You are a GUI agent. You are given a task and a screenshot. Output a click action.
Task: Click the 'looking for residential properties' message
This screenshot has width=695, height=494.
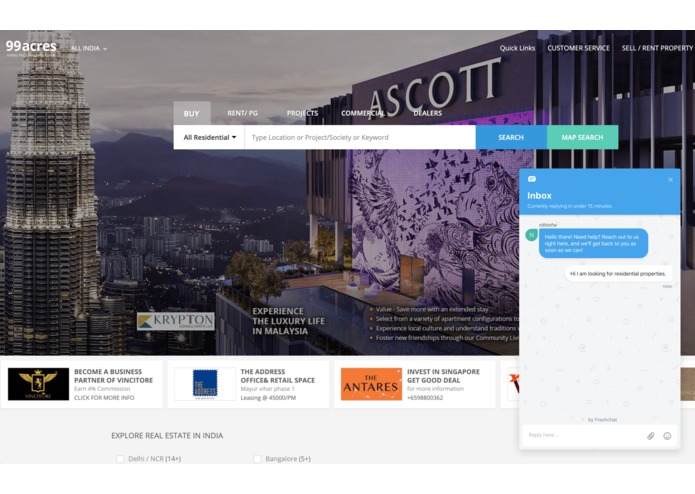618,274
